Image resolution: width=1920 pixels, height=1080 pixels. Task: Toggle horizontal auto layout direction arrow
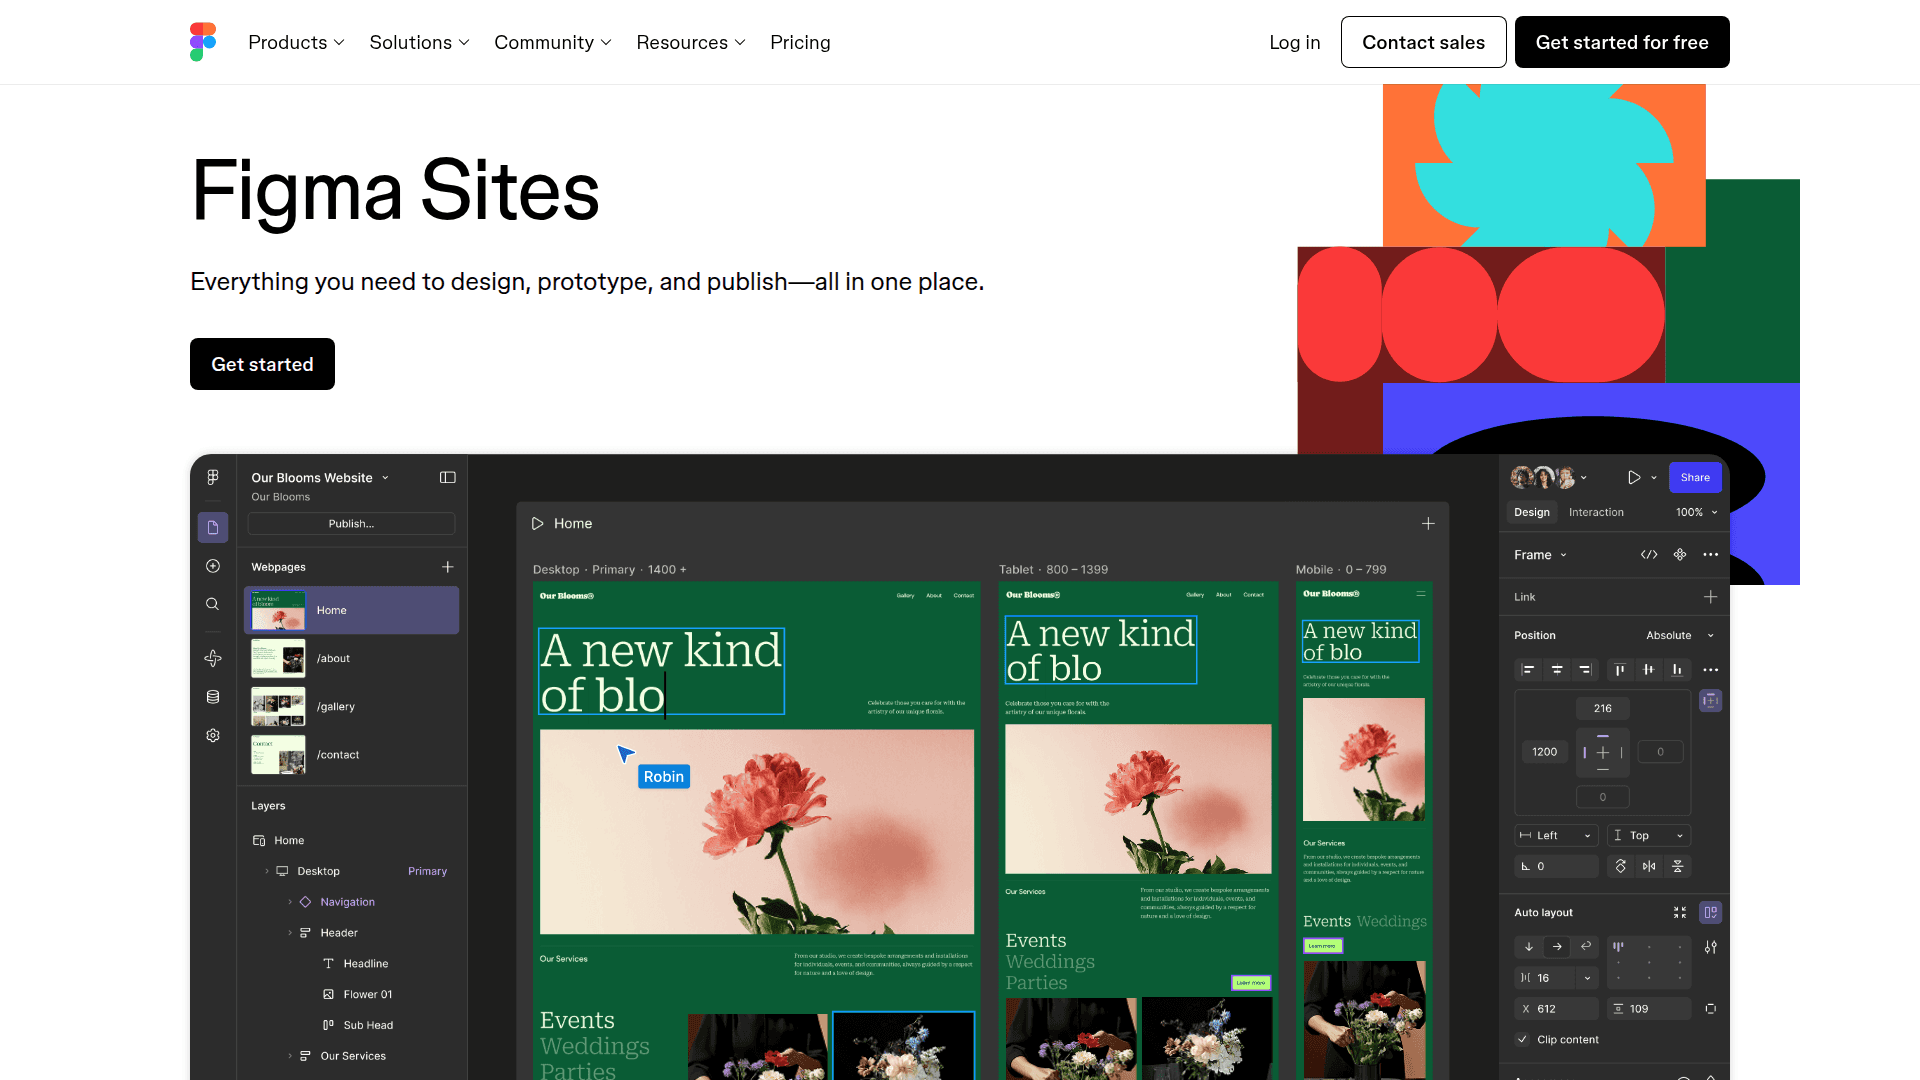point(1557,947)
